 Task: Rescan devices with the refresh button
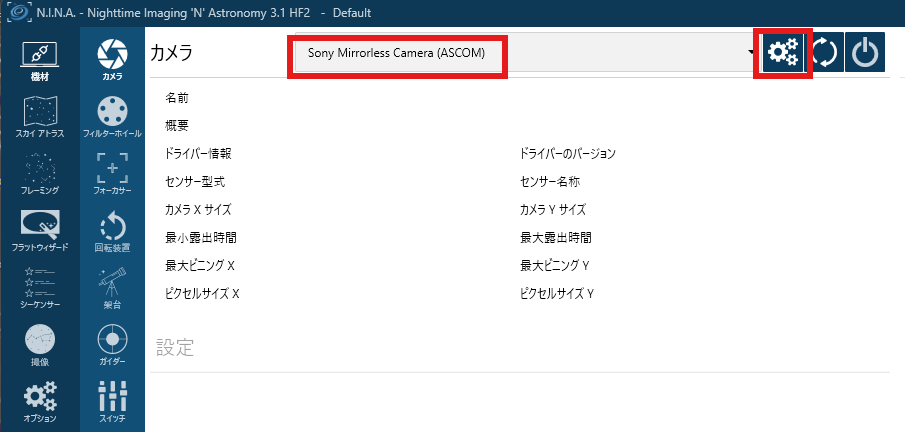pyautogui.click(x=824, y=53)
